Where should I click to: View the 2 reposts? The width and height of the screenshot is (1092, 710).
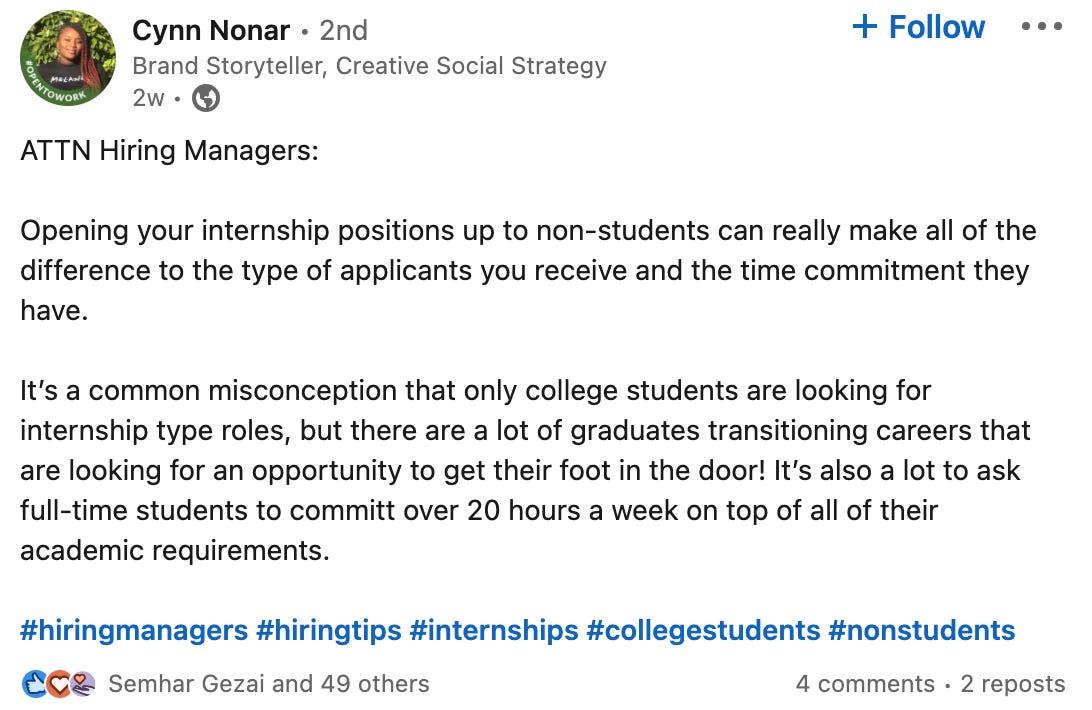(1013, 684)
